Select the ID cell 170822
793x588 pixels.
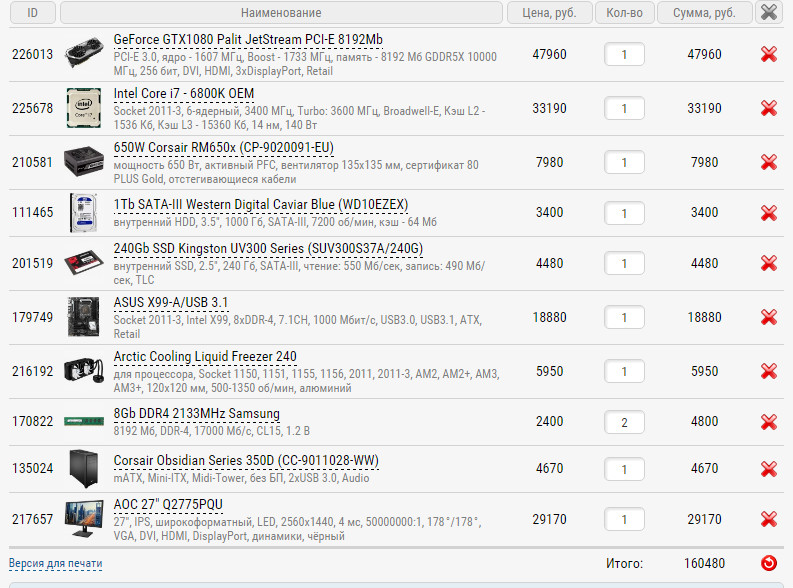tap(32, 421)
